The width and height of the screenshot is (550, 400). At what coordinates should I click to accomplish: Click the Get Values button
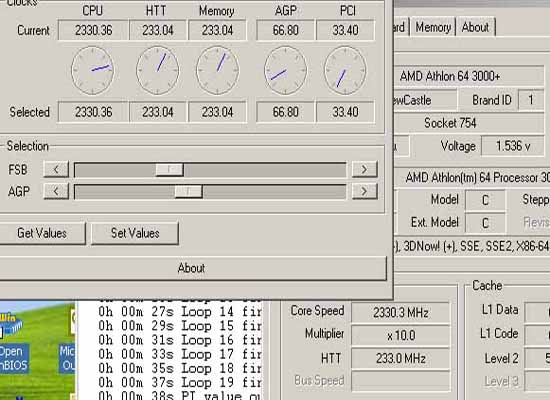[42, 233]
